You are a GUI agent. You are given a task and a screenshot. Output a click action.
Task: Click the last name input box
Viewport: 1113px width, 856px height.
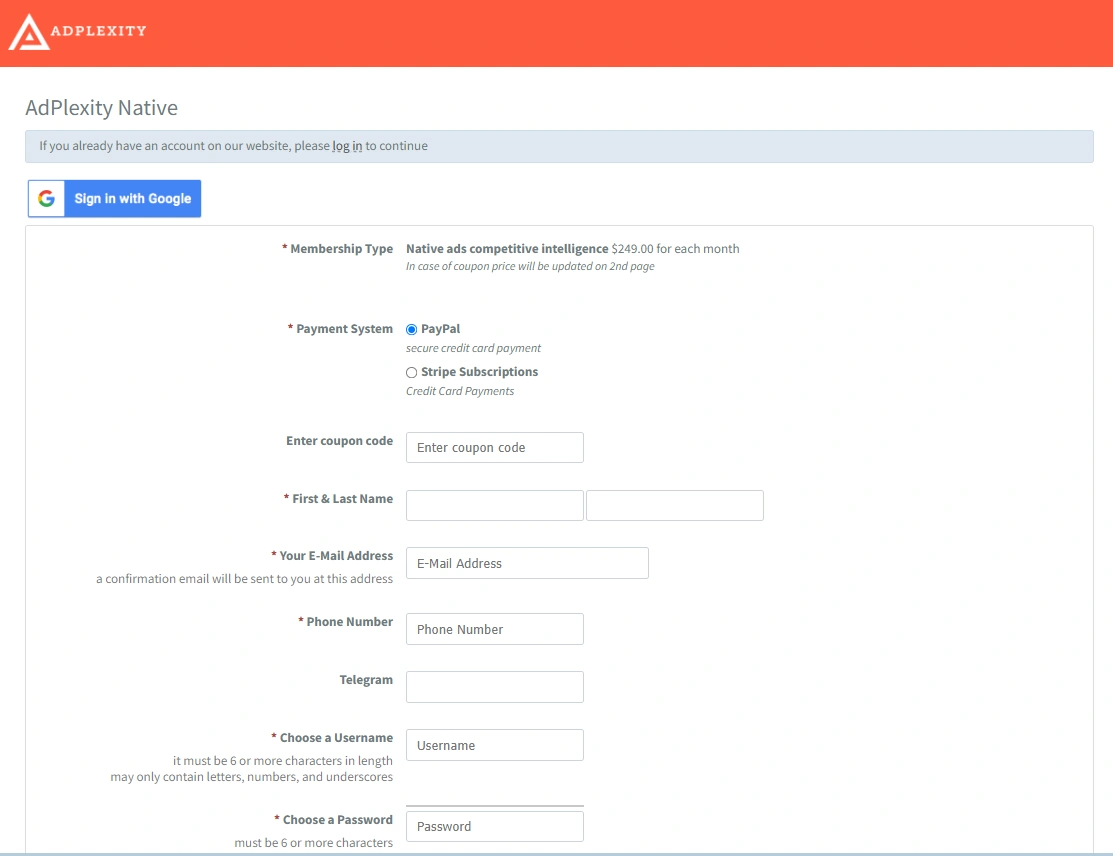(x=675, y=505)
